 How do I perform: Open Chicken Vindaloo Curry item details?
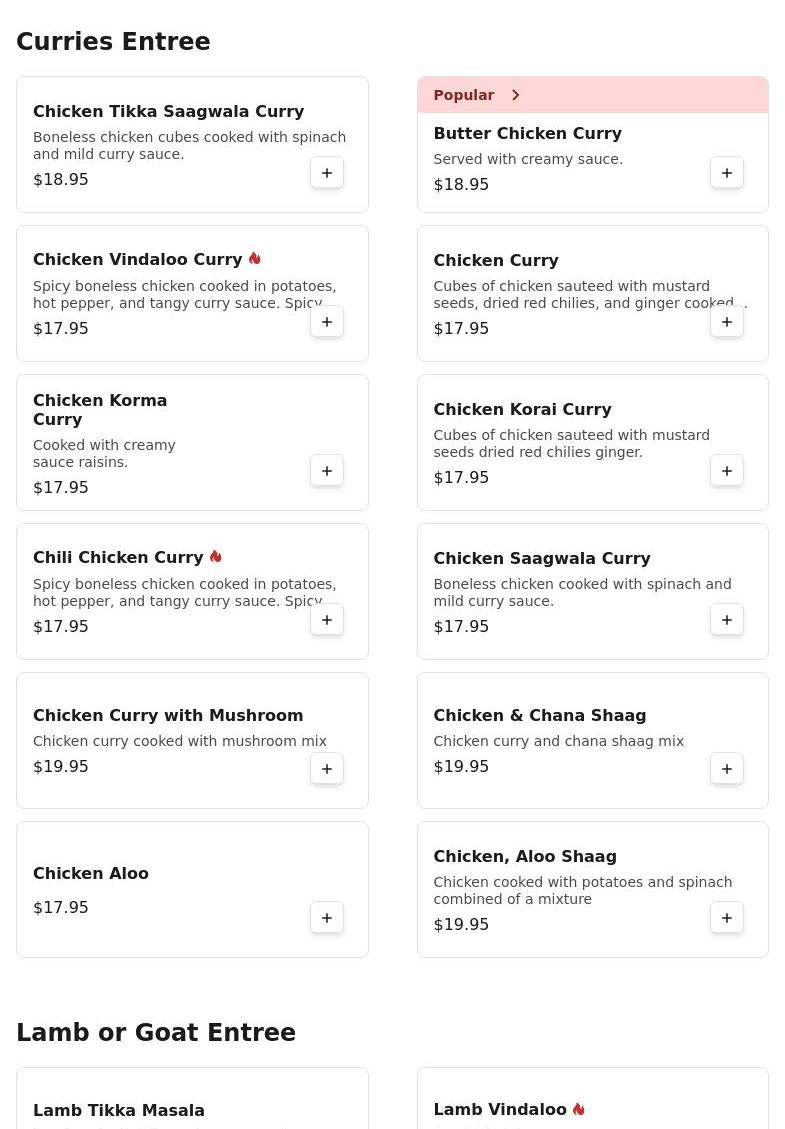coord(138,260)
